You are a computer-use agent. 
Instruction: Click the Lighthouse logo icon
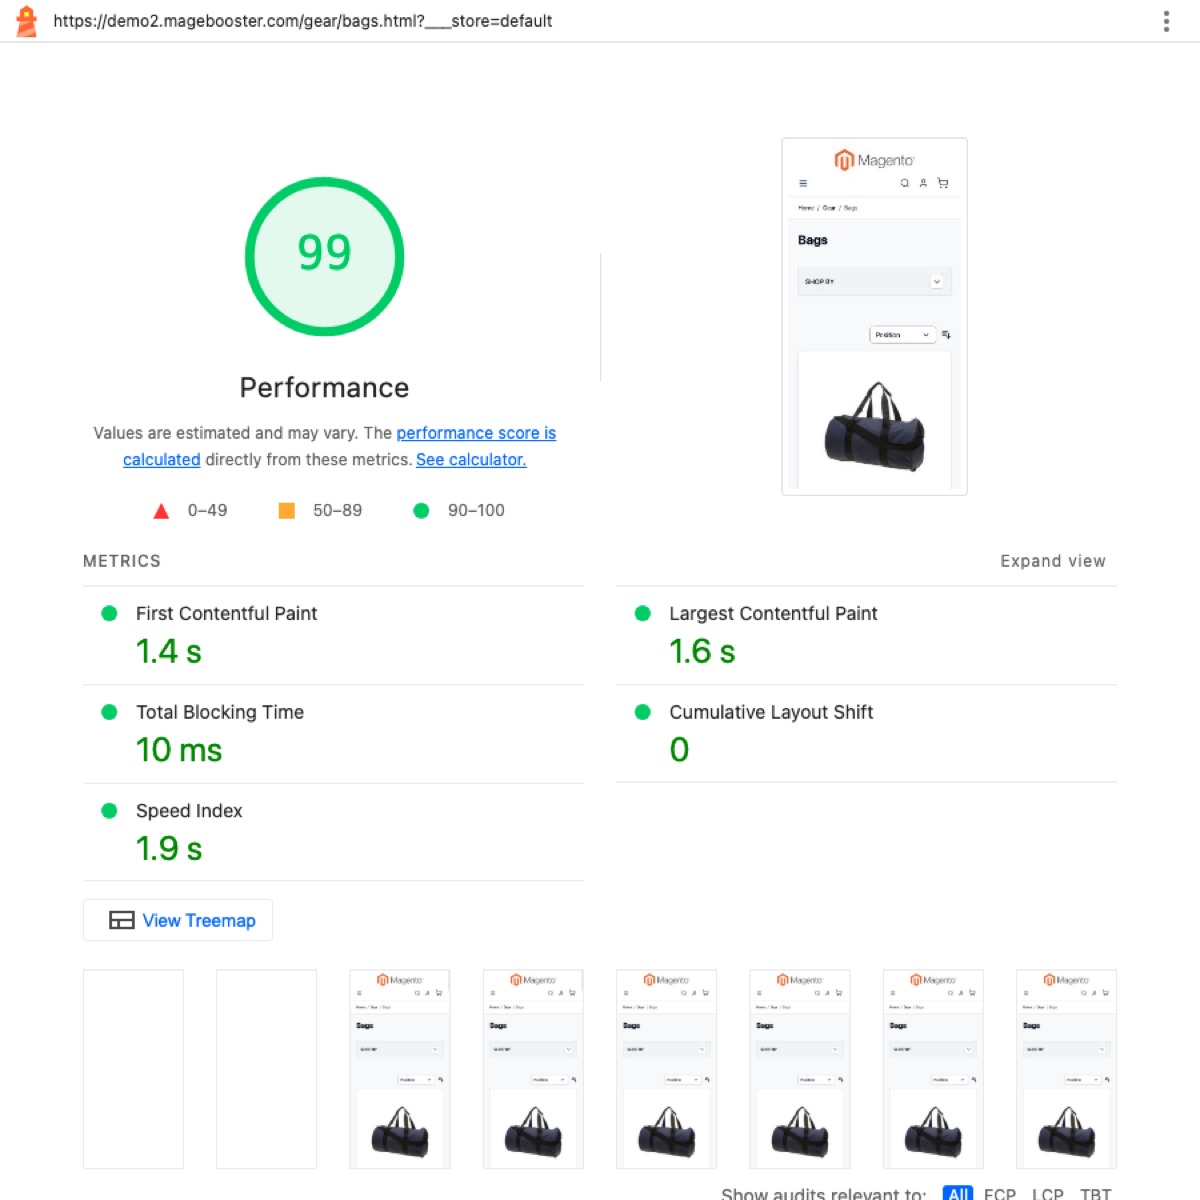tap(27, 21)
